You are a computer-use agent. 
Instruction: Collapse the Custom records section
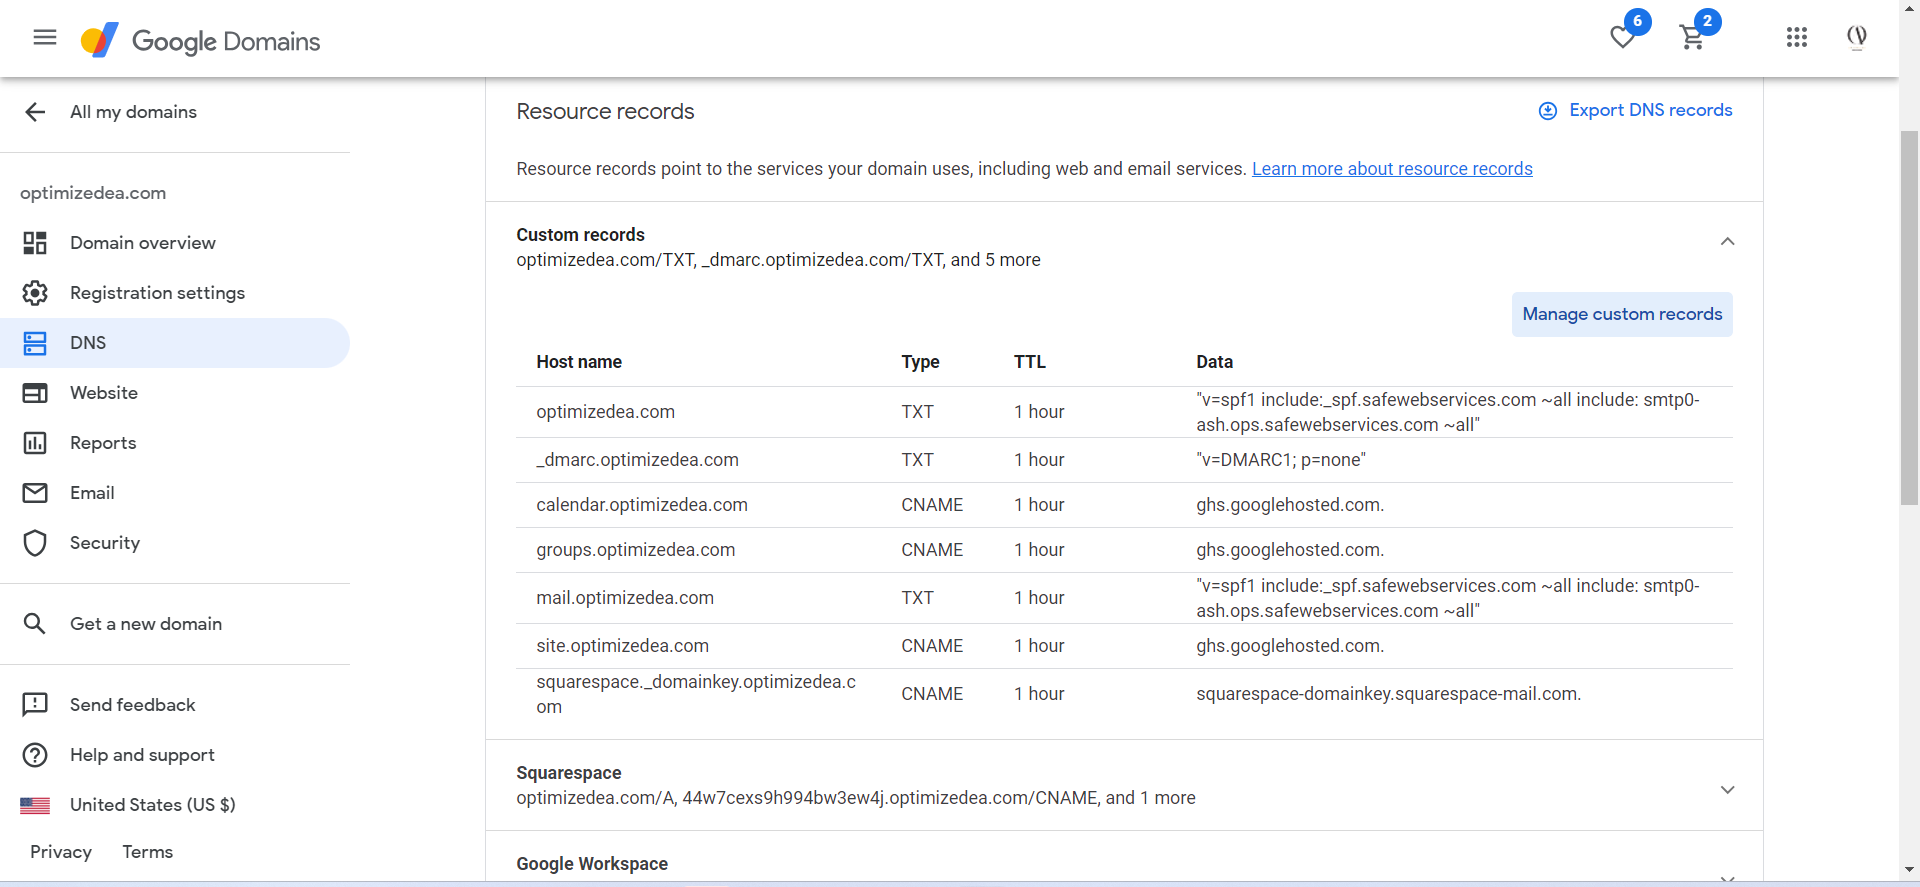1727,242
